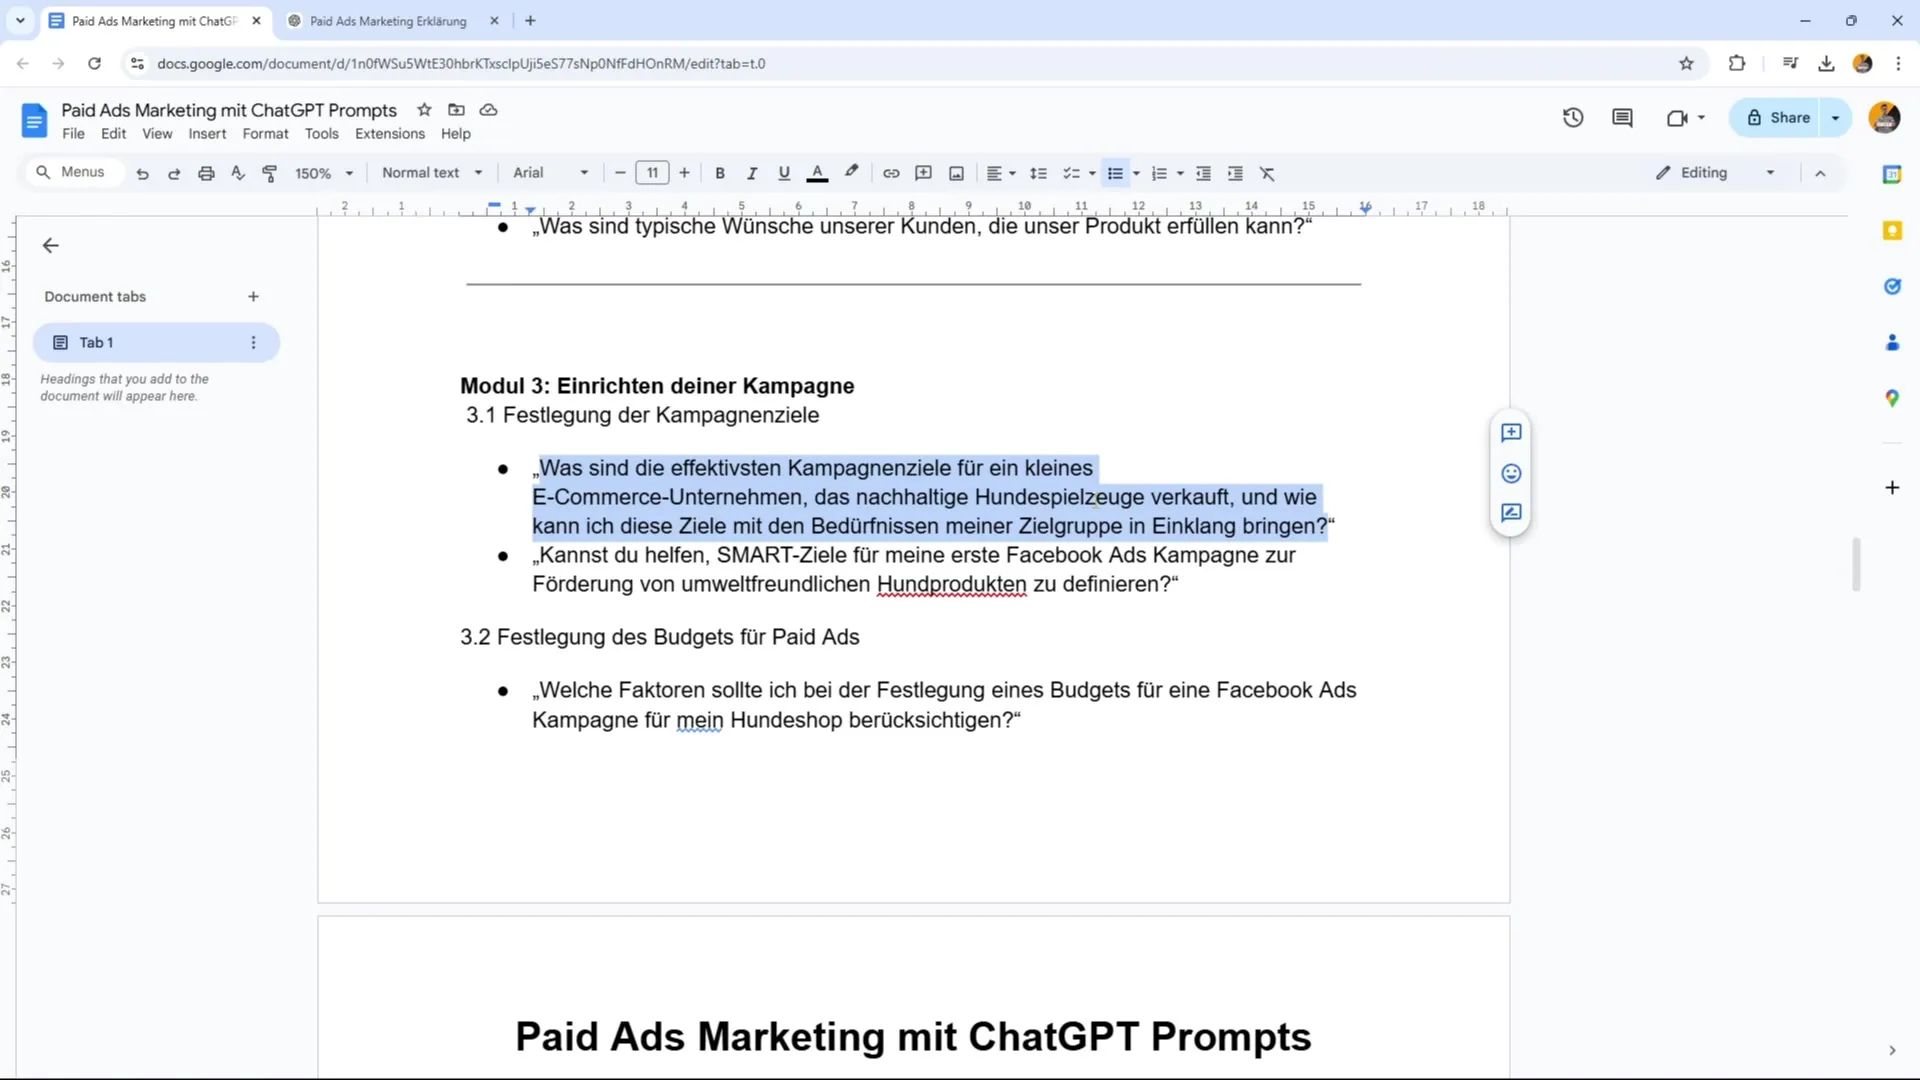Open line and paragraph spacing
Screen dimensions: 1920x1080
click(1038, 173)
